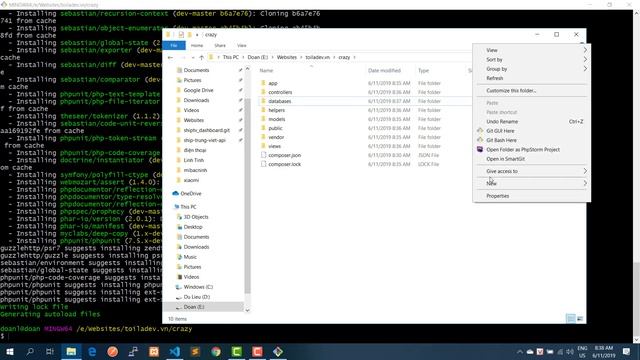Select Doan (E:) drive in navigation pane
Image resolution: width=640 pixels, height=360 pixels.
(x=194, y=307)
